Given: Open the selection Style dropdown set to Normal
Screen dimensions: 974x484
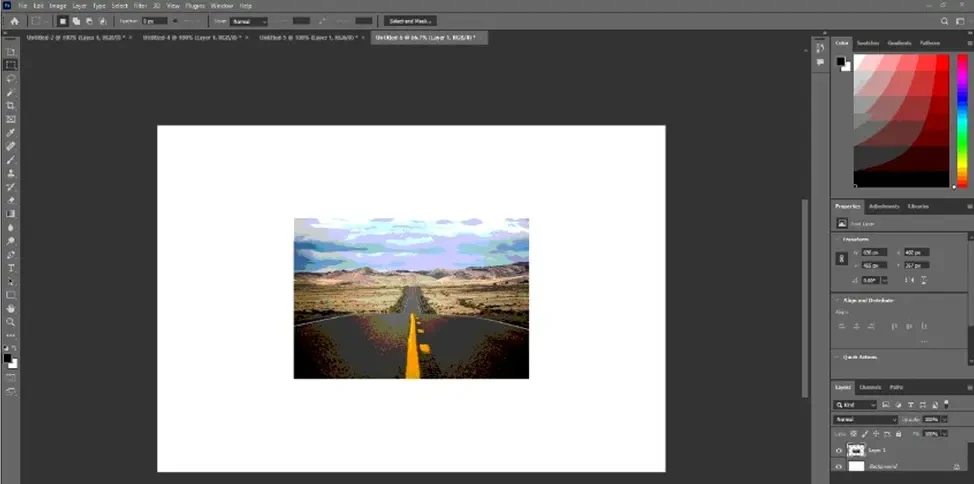Looking at the screenshot, I should point(248,21).
